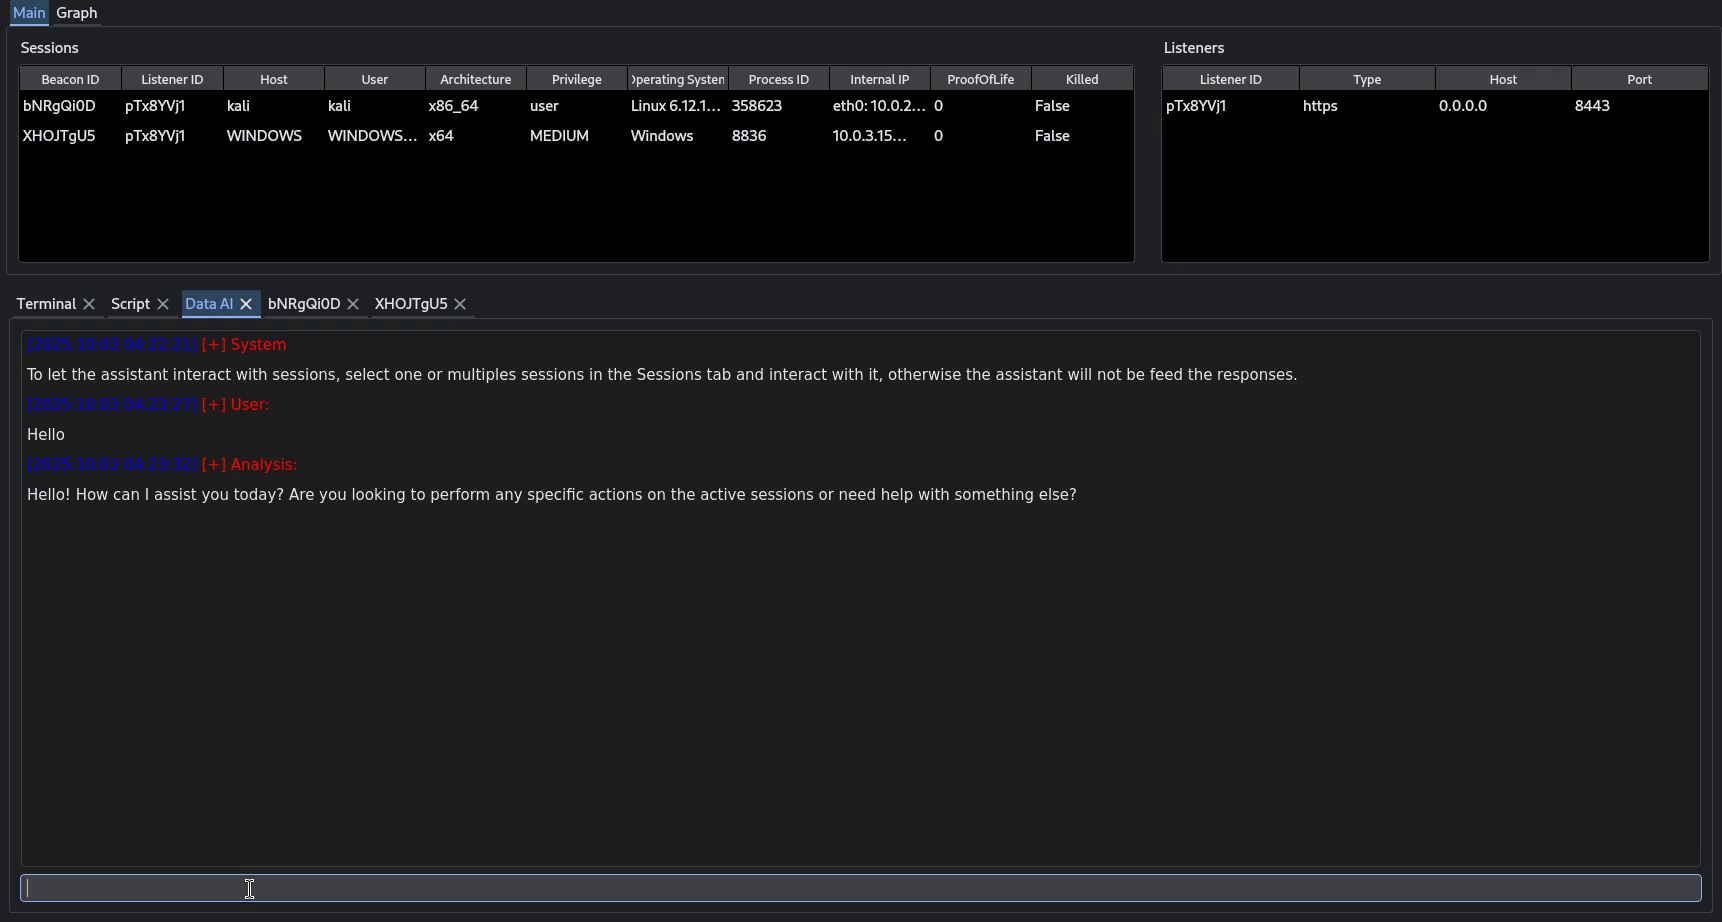
Task: Click the AI chat message input field
Action: (860, 888)
